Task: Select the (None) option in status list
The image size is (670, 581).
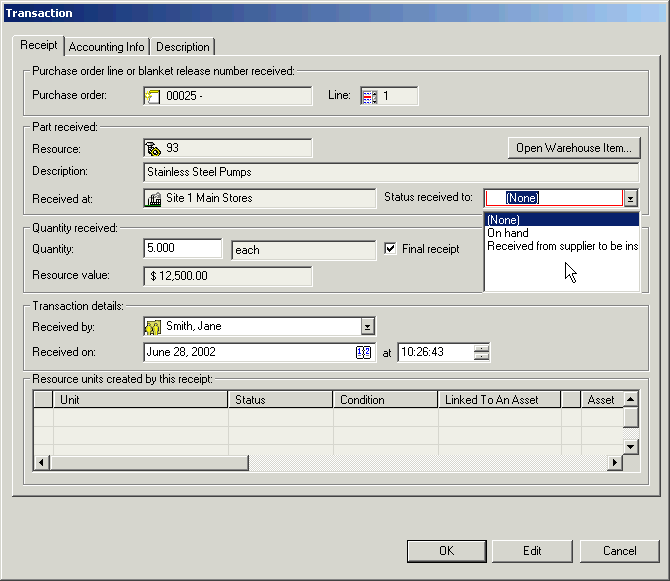Action: point(504,220)
